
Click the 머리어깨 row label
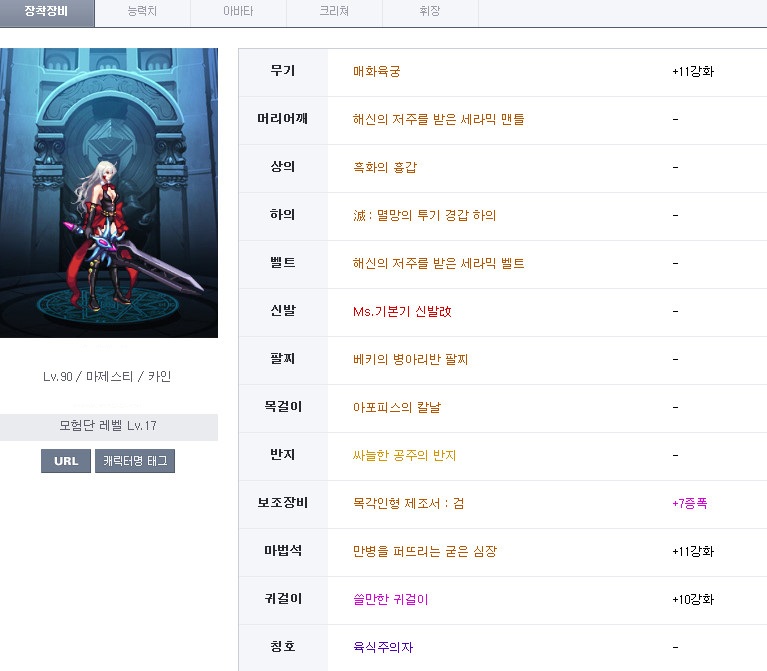coord(283,119)
